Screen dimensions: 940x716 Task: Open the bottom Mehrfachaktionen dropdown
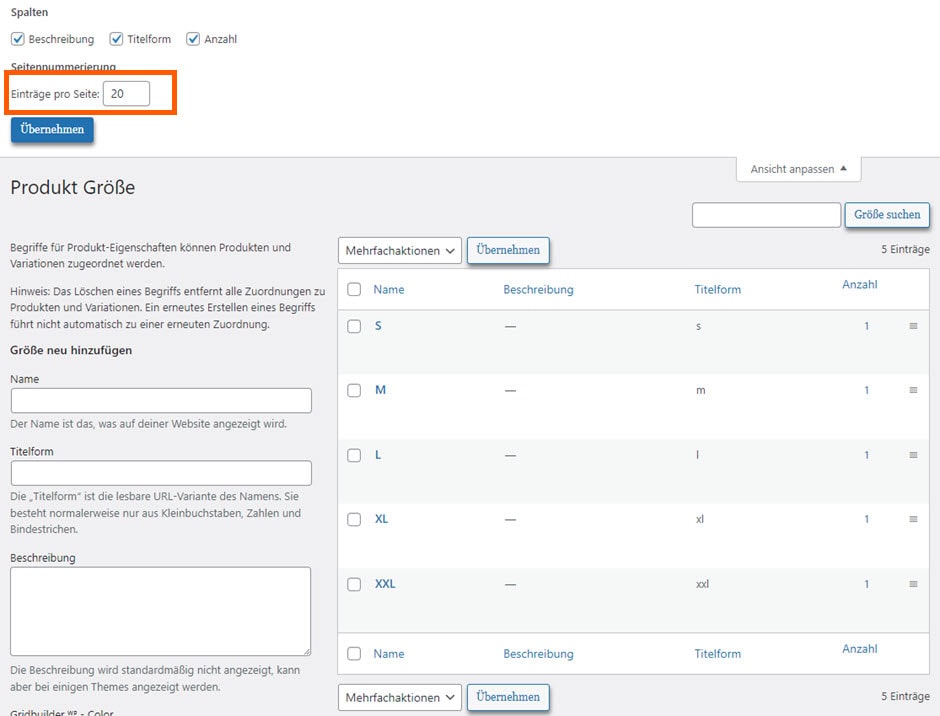(x=399, y=697)
